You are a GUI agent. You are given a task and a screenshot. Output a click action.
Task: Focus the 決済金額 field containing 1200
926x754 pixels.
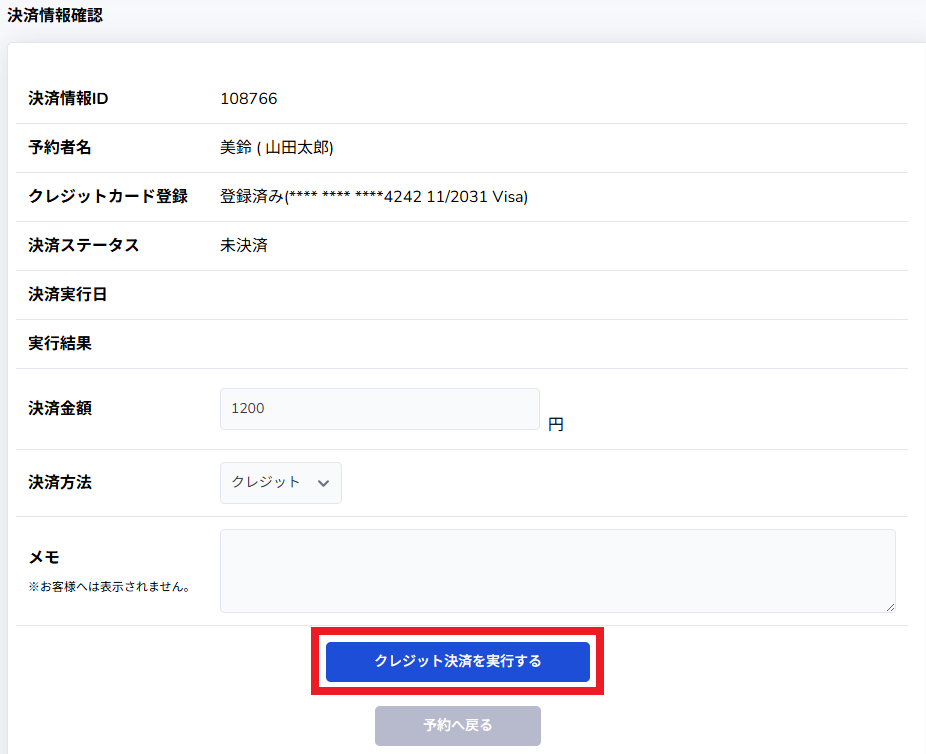[x=379, y=409]
